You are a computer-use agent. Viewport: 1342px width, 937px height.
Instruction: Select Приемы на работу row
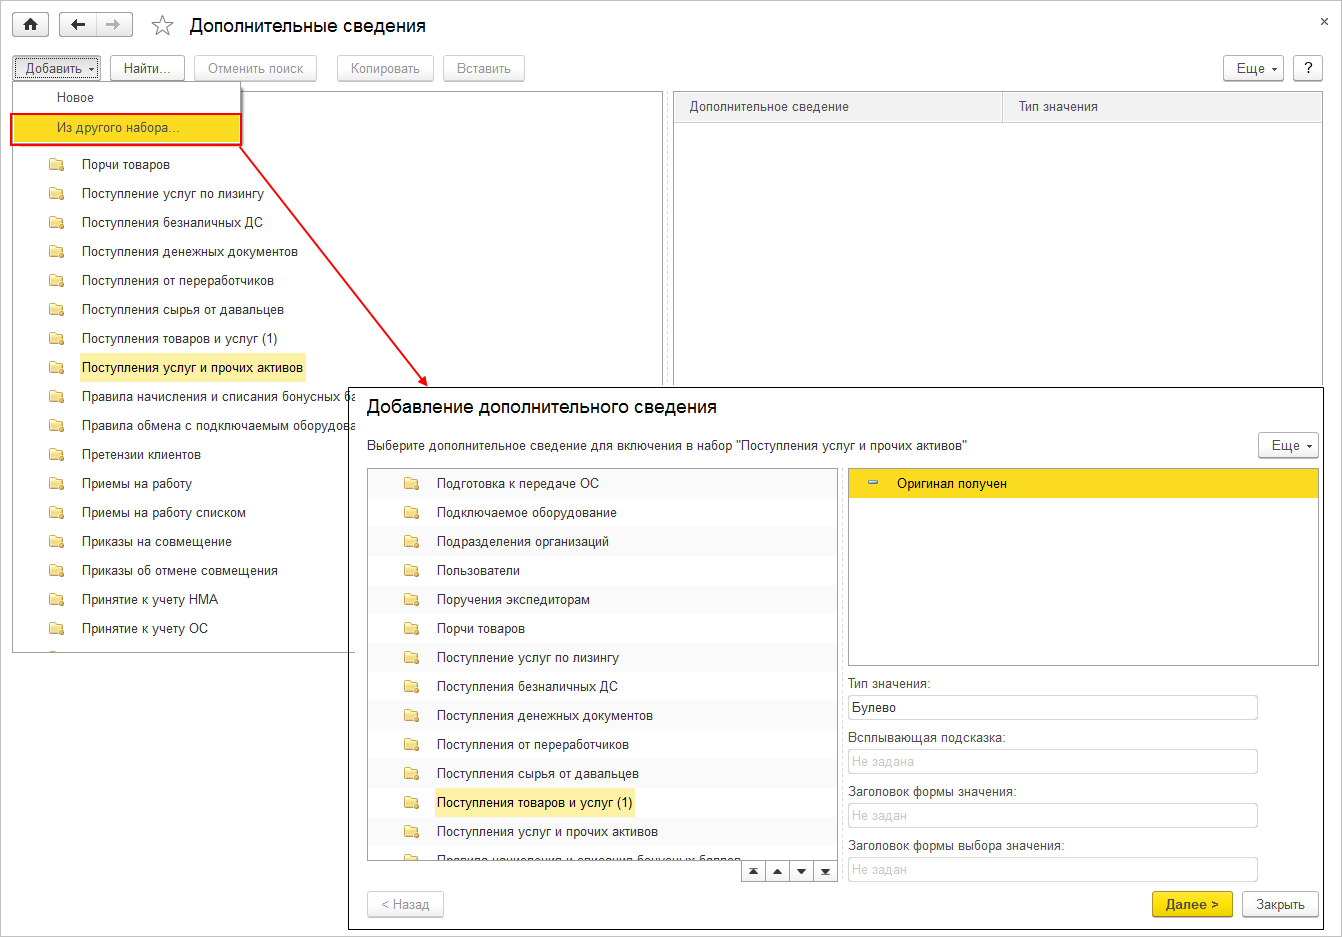137,483
